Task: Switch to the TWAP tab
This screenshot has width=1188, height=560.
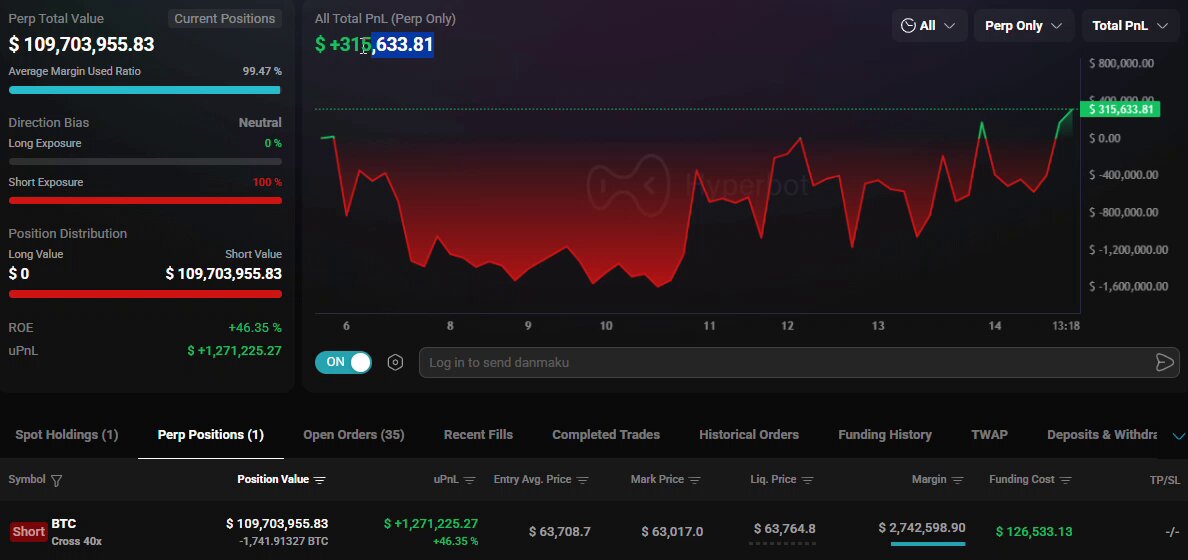Action: click(x=989, y=435)
